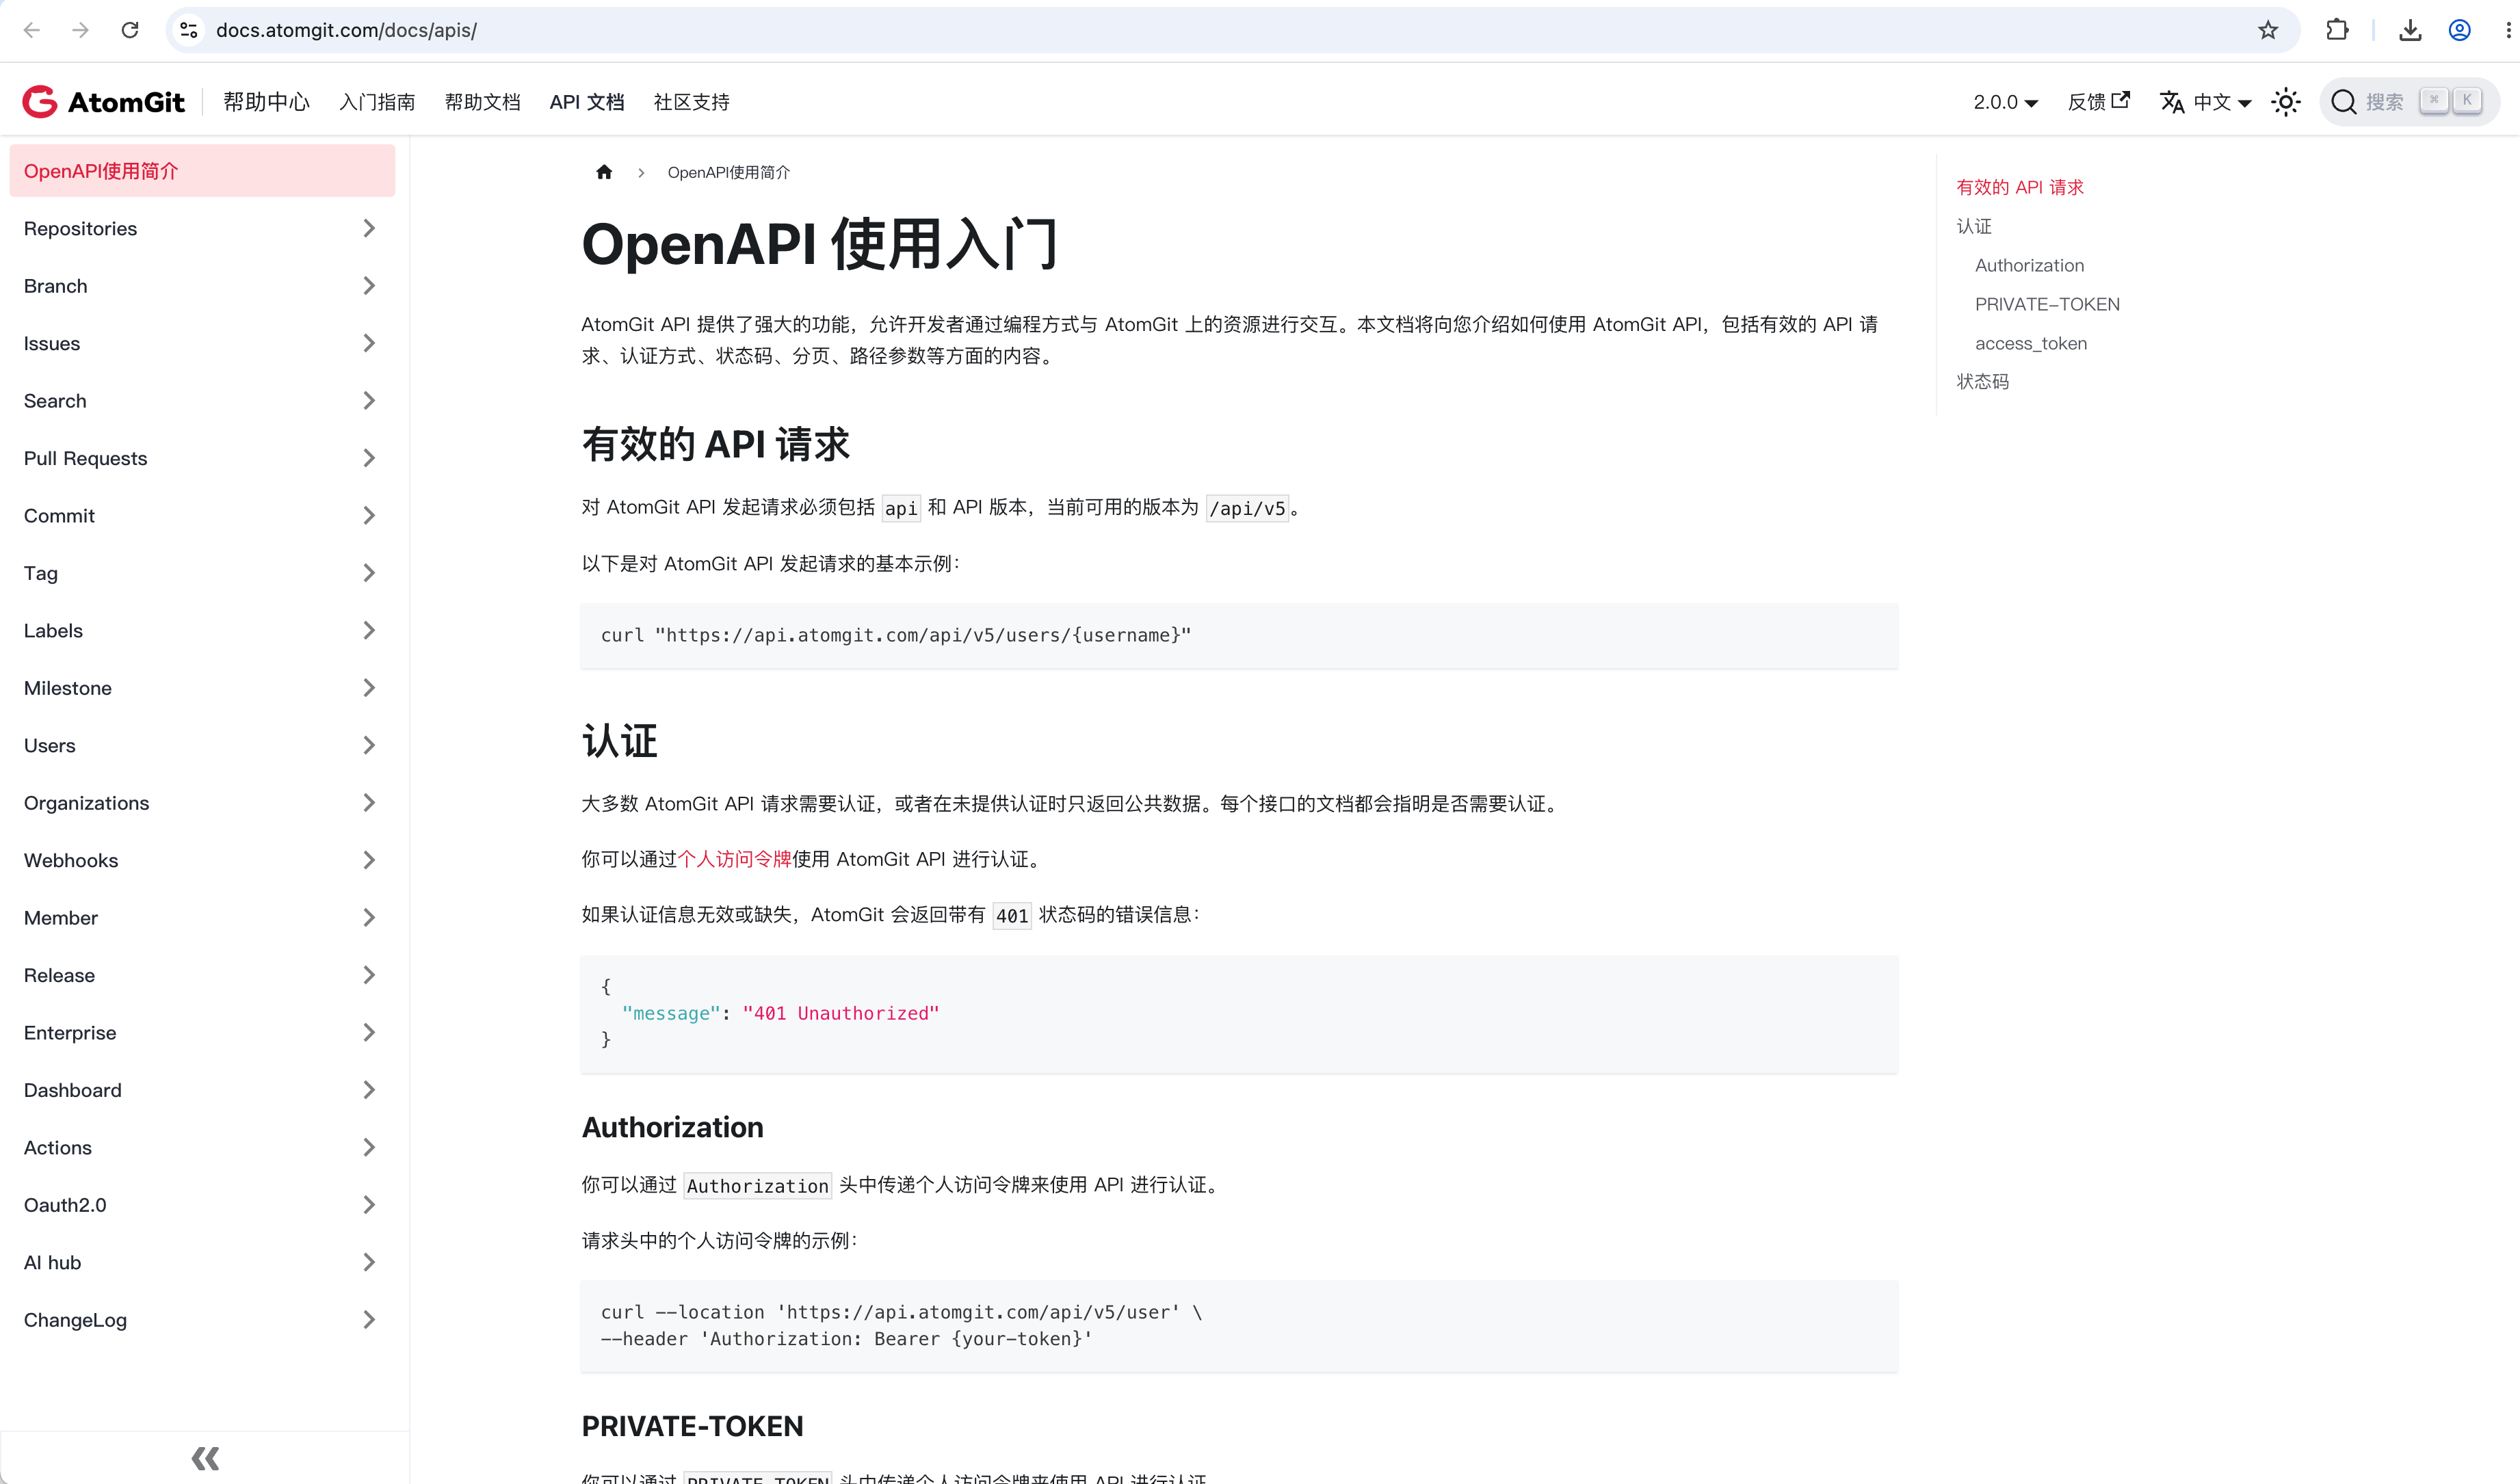2520x1484 pixels.
Task: Jump to Authorization in table of contents
Action: tap(2029, 265)
